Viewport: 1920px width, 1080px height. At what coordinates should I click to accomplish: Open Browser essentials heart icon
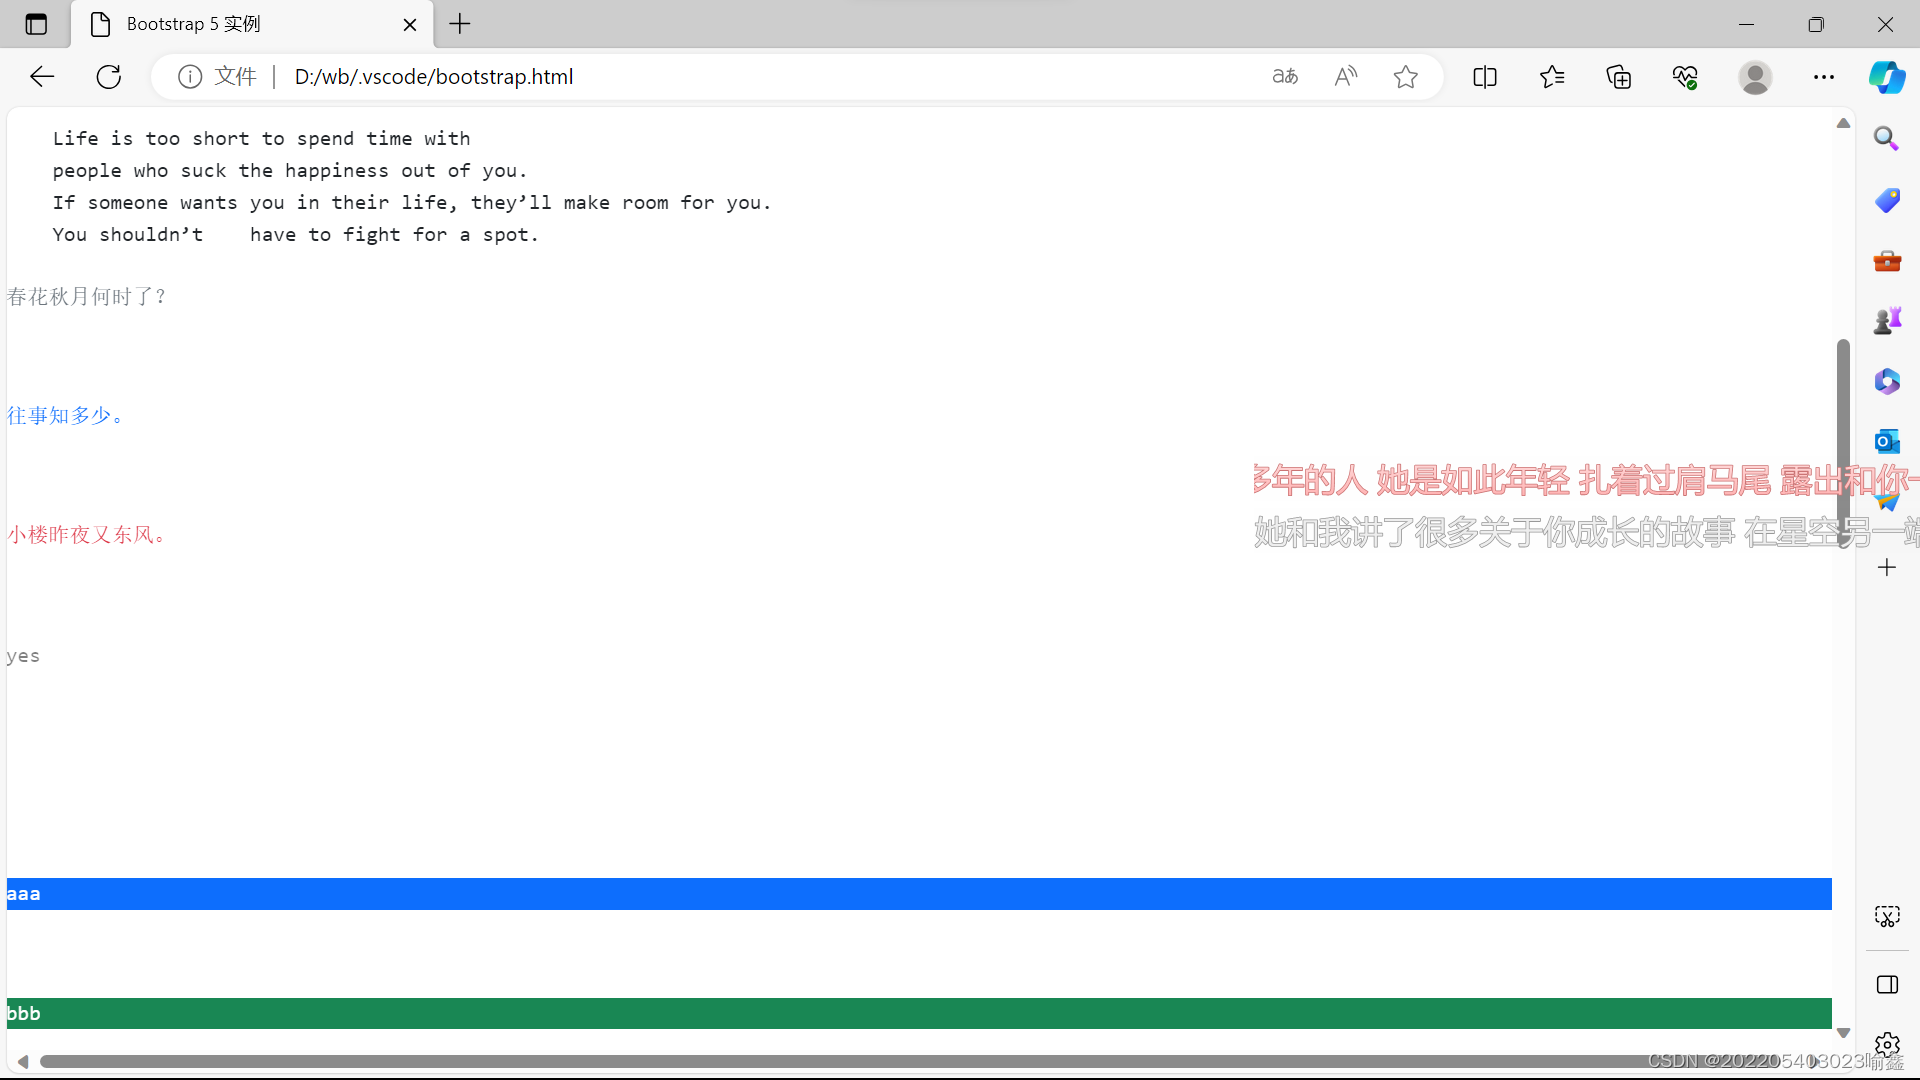click(1686, 77)
